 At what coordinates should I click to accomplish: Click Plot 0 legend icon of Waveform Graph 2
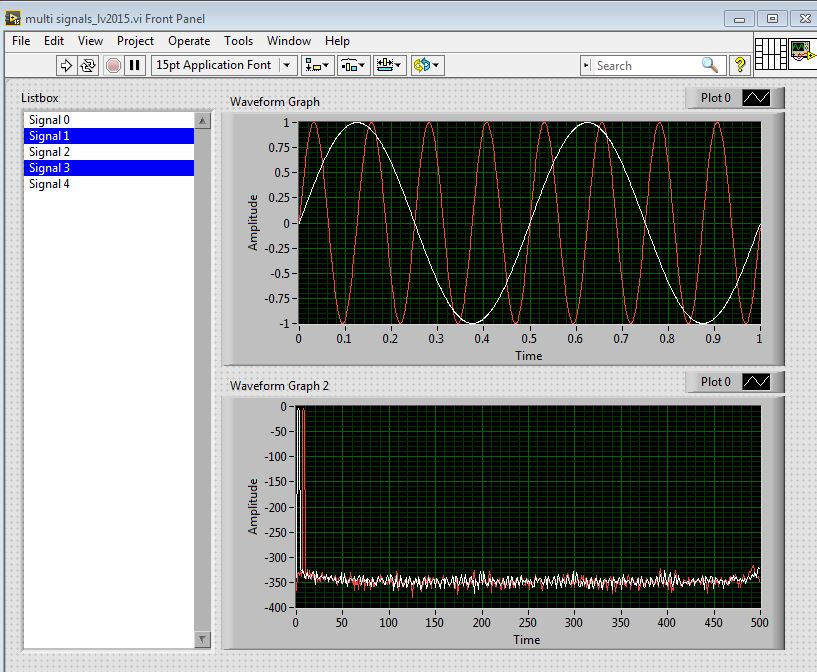(756, 382)
